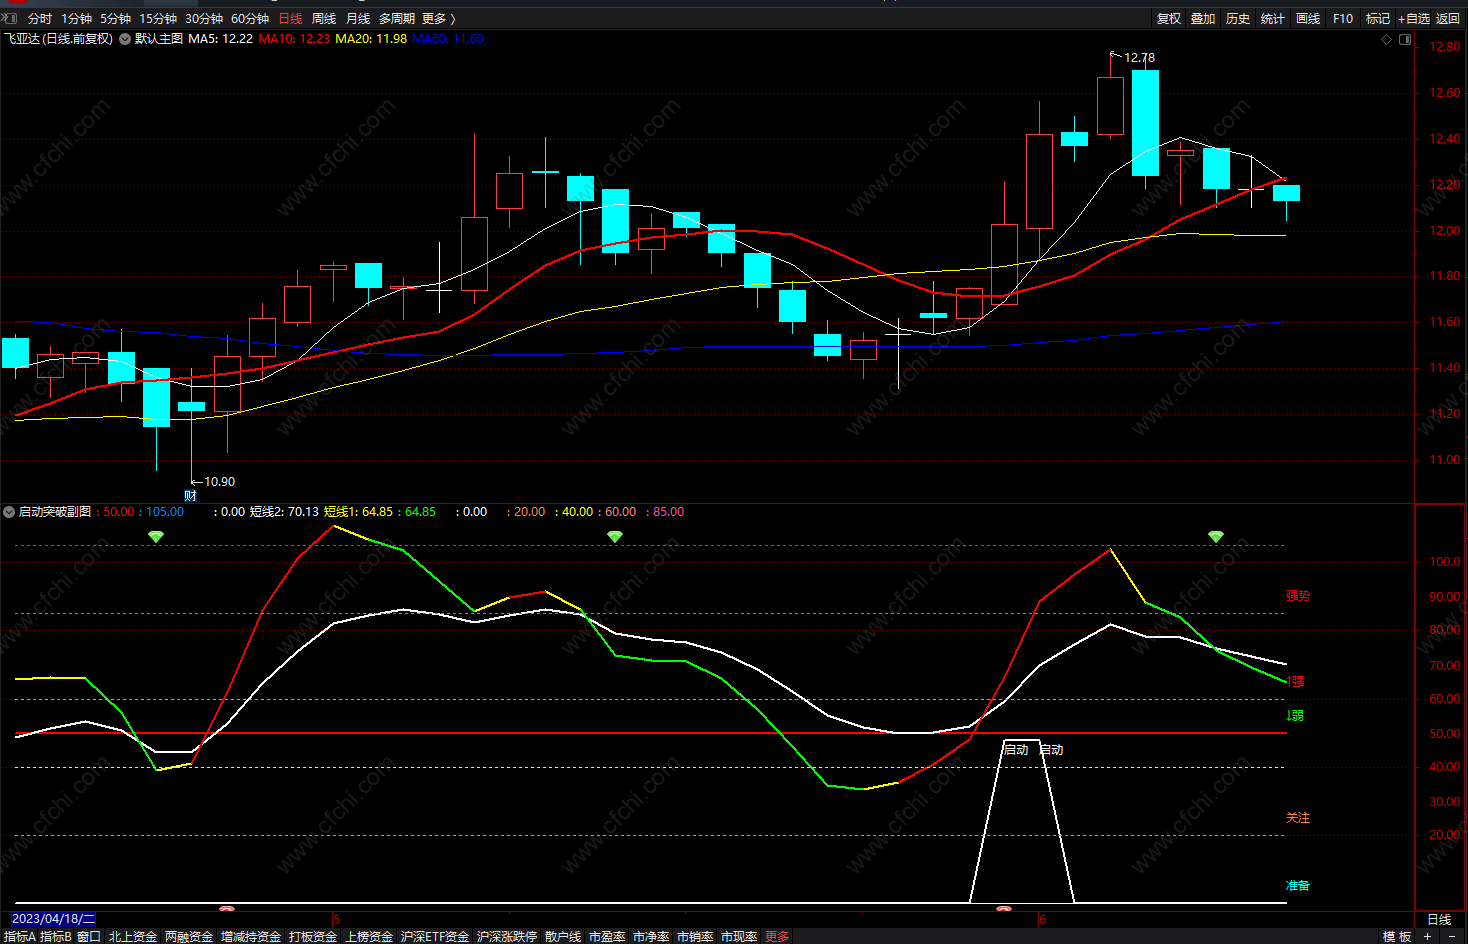This screenshot has height=944, width=1468.
Task: Add stock with the +自选 button
Action: click(x=1414, y=18)
